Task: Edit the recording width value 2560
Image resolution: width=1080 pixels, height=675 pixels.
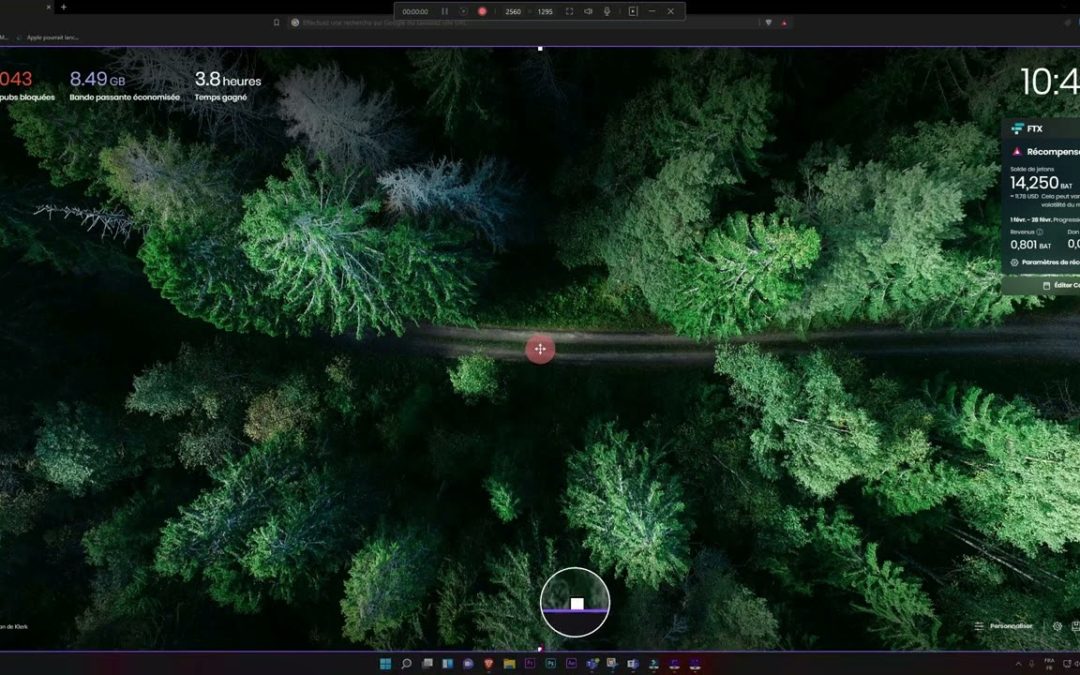Action: tap(513, 12)
